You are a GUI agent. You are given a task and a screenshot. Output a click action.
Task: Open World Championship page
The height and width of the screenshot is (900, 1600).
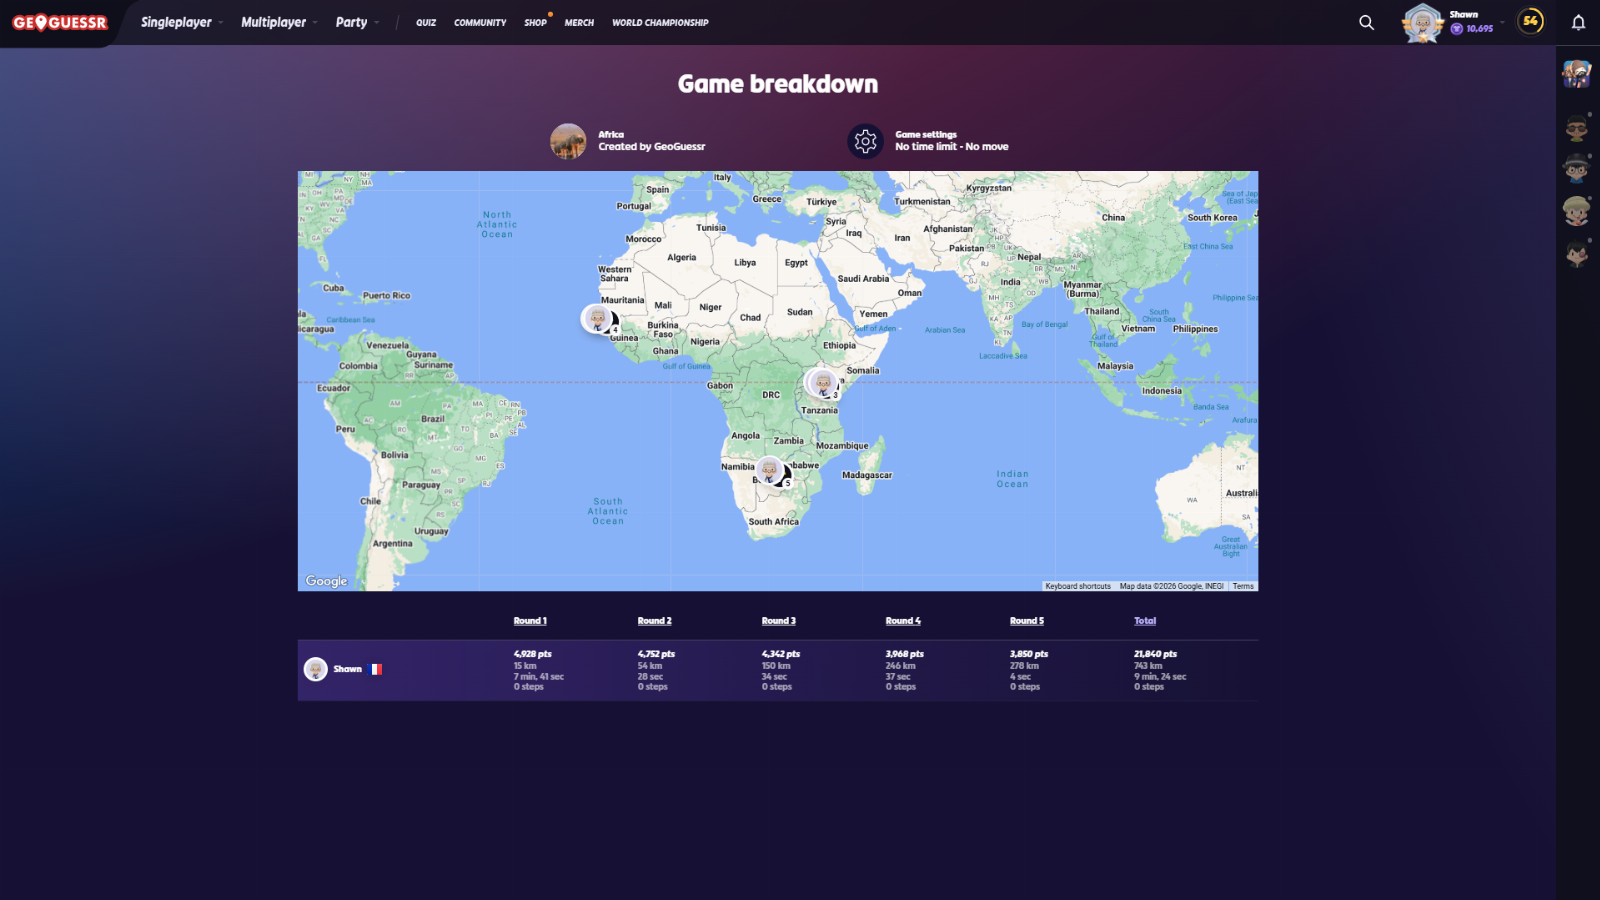point(660,22)
